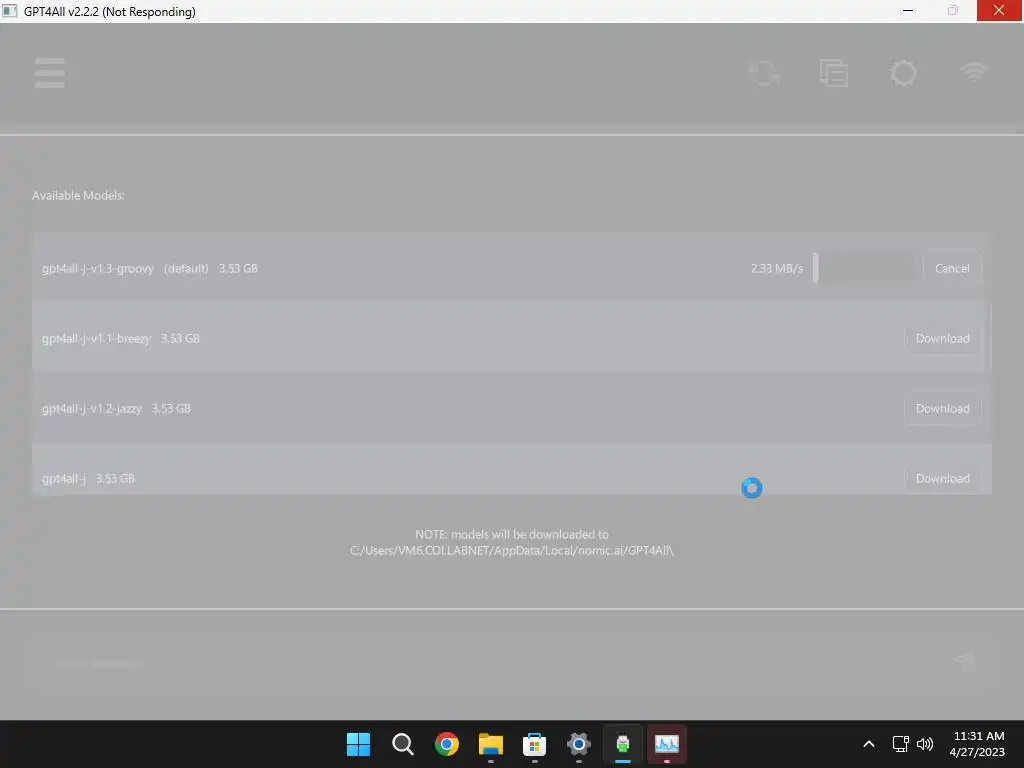Switch to GPT4All taskbar icon

(x=622, y=744)
